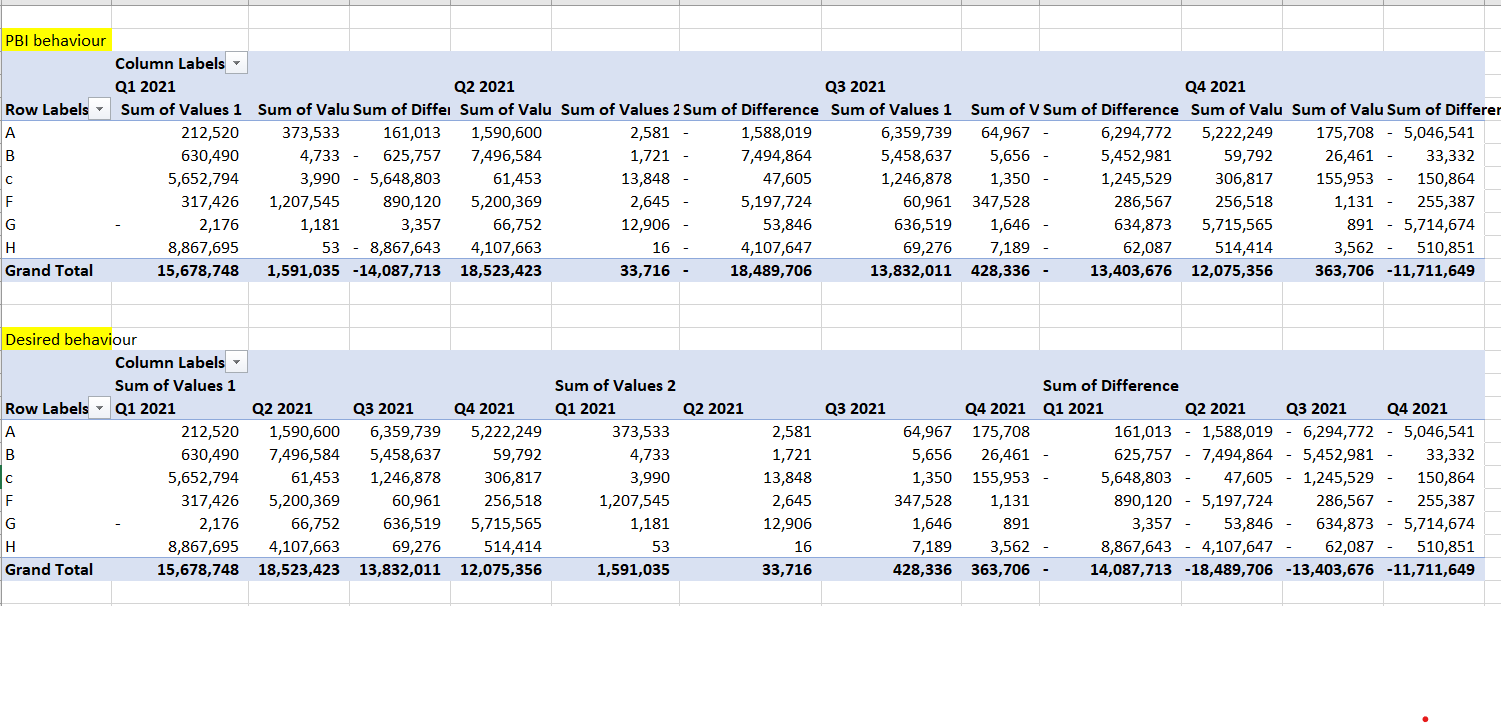This screenshot has width=1501, height=723.
Task: Click value 1,207,545 in Desired behaviour pivot
Action: [x=633, y=500]
